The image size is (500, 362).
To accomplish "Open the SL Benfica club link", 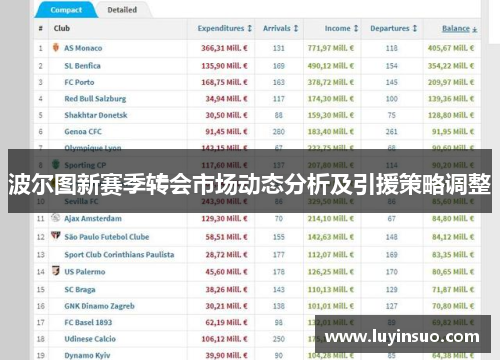I will pyautogui.click(x=82, y=66).
